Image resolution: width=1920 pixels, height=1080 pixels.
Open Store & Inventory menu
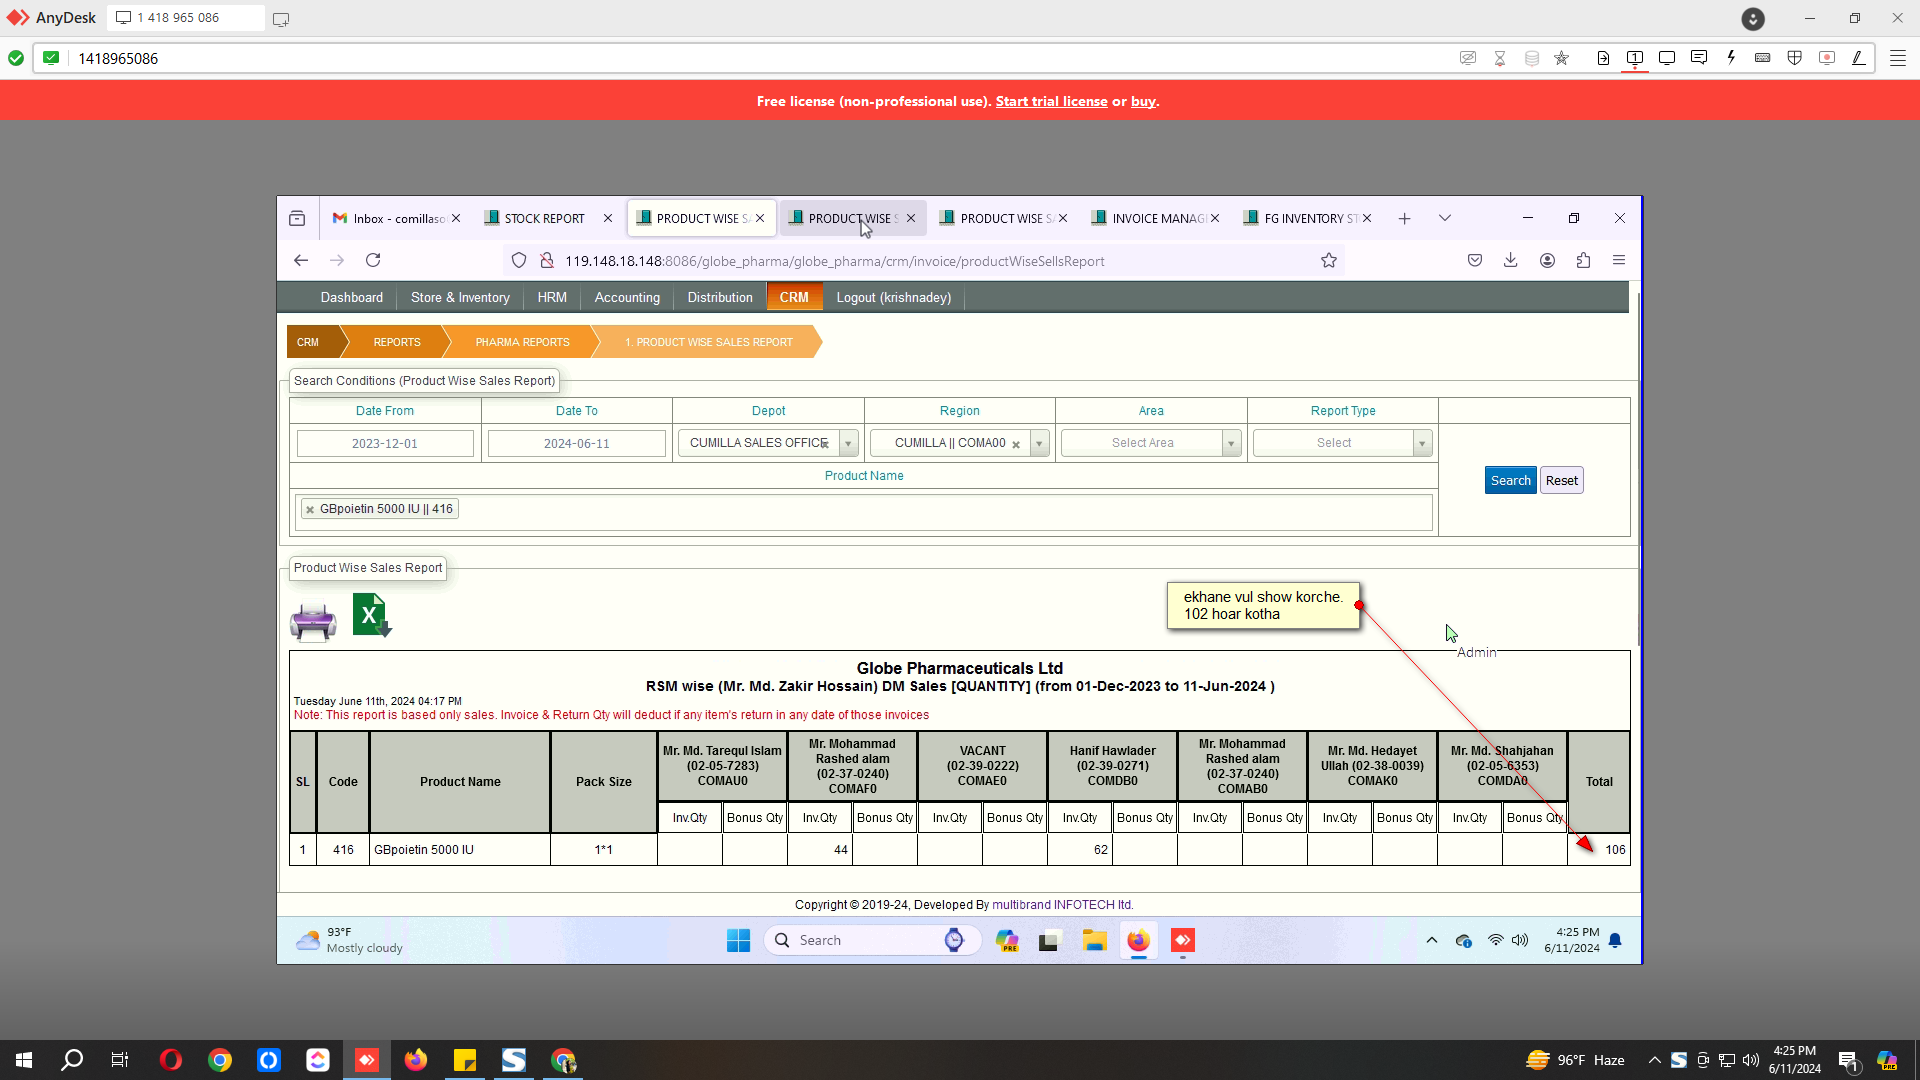click(460, 298)
